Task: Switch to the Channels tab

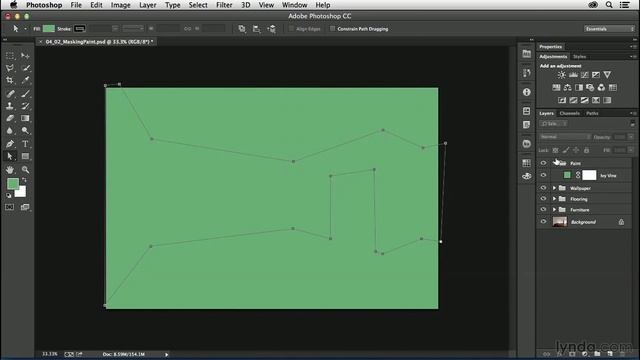Action: (x=569, y=113)
